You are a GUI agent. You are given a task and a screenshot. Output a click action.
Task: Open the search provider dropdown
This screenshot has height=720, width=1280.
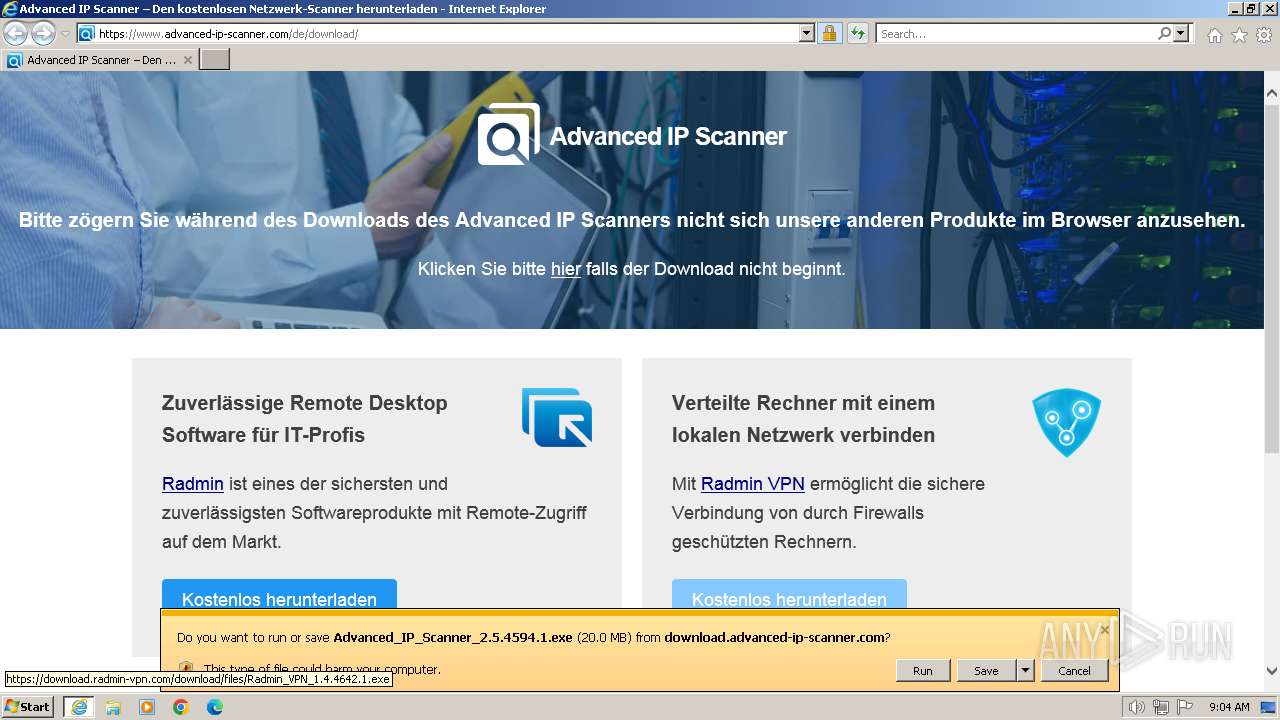1182,34
